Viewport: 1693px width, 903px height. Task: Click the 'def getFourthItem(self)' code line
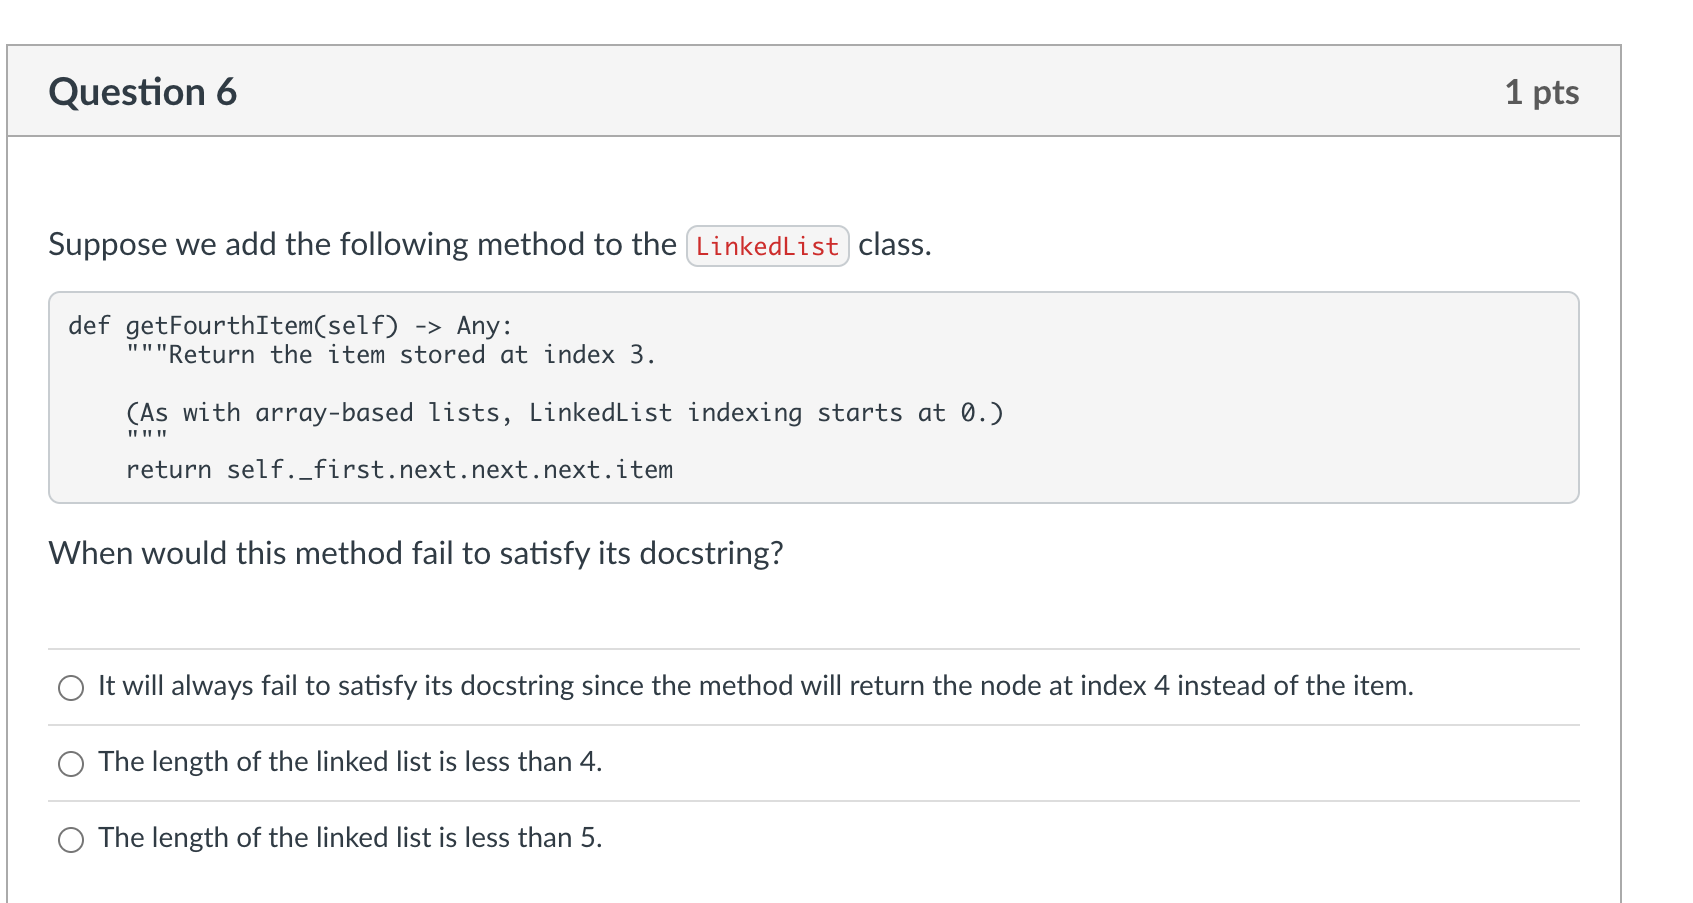262,326
